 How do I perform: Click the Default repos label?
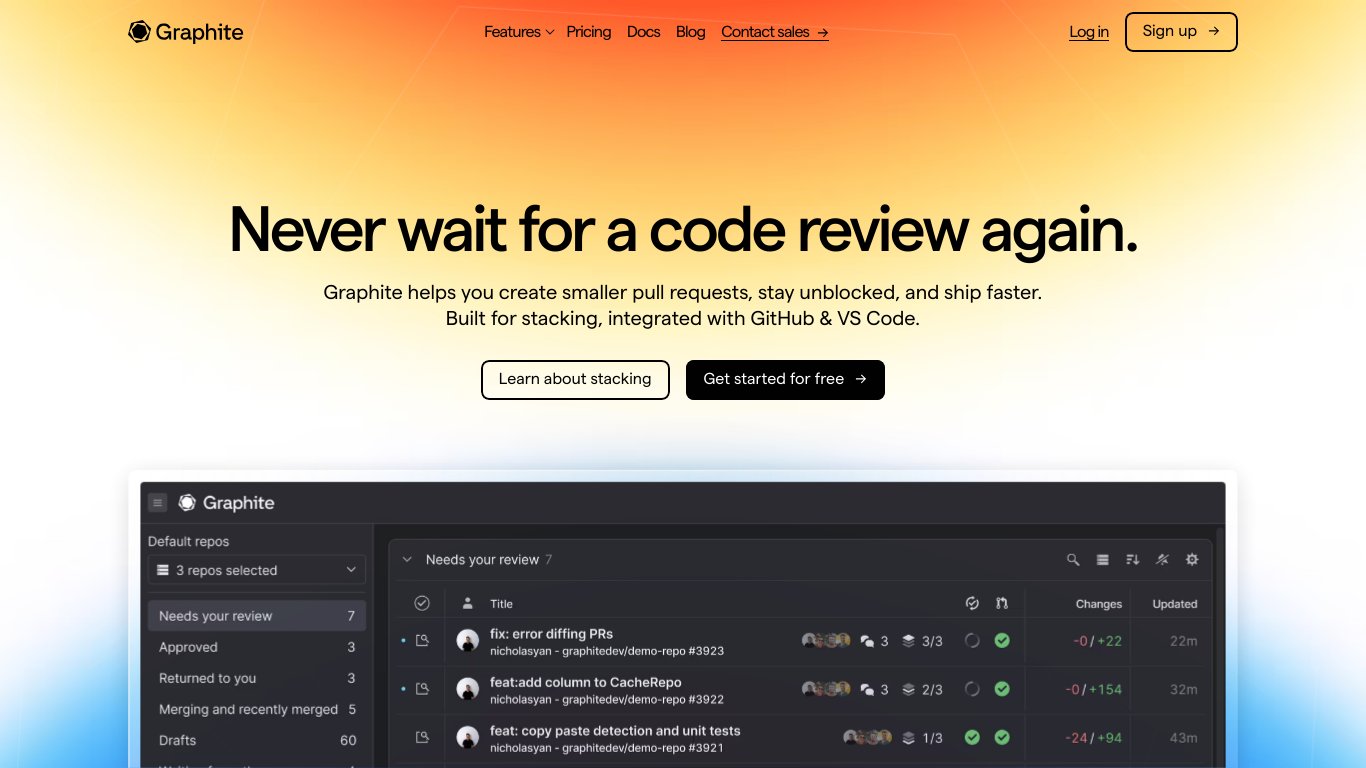coord(188,541)
